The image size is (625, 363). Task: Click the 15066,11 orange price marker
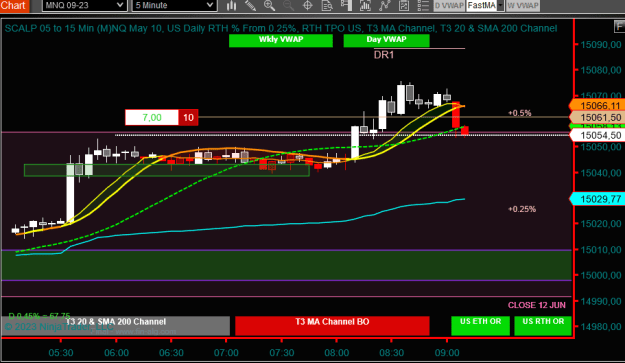pos(597,106)
